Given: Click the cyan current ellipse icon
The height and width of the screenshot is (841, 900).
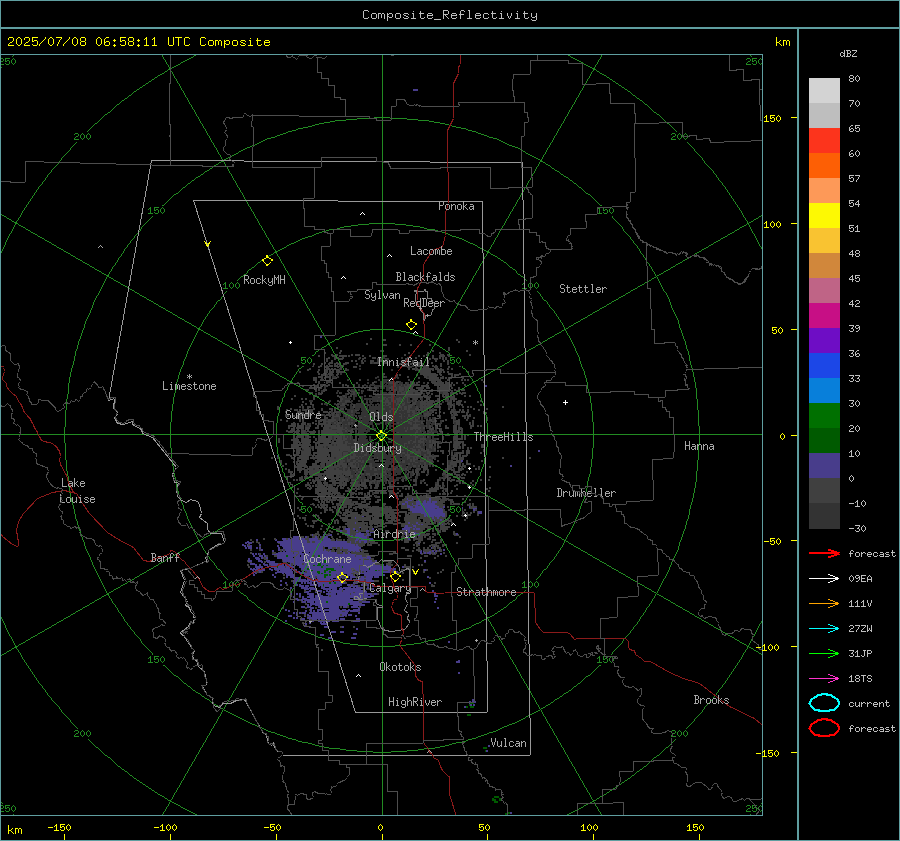Looking at the screenshot, I should click(824, 703).
